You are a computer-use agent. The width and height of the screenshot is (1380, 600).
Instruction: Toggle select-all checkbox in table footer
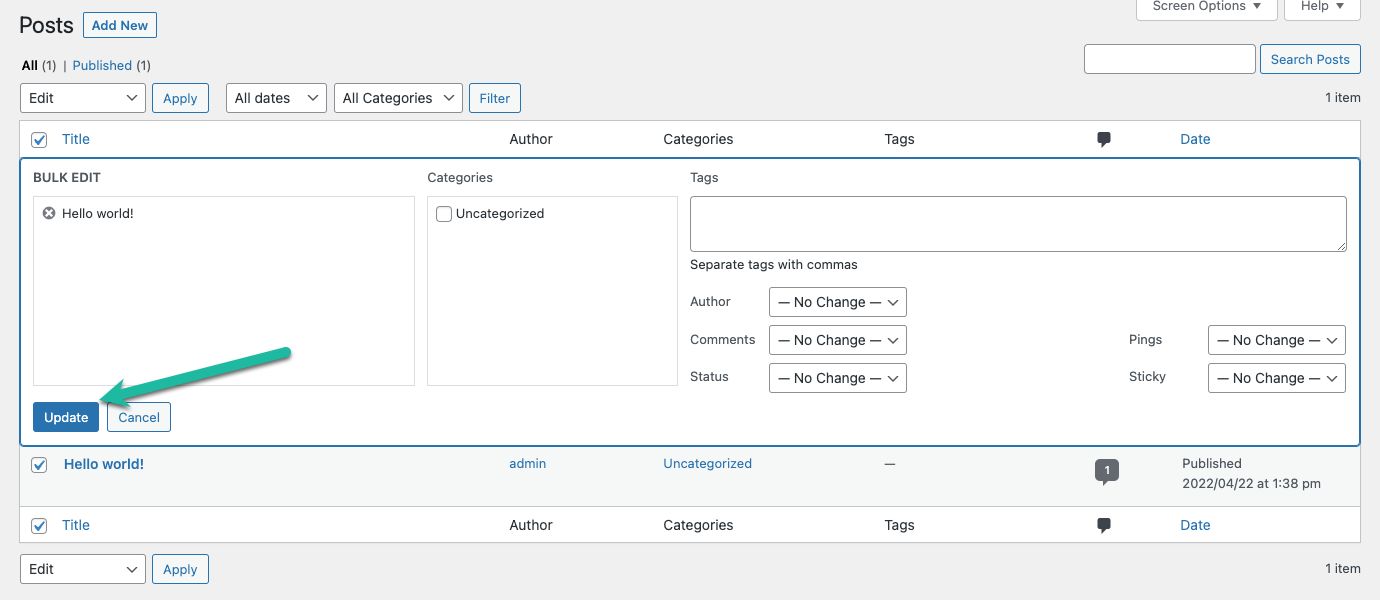(x=39, y=526)
